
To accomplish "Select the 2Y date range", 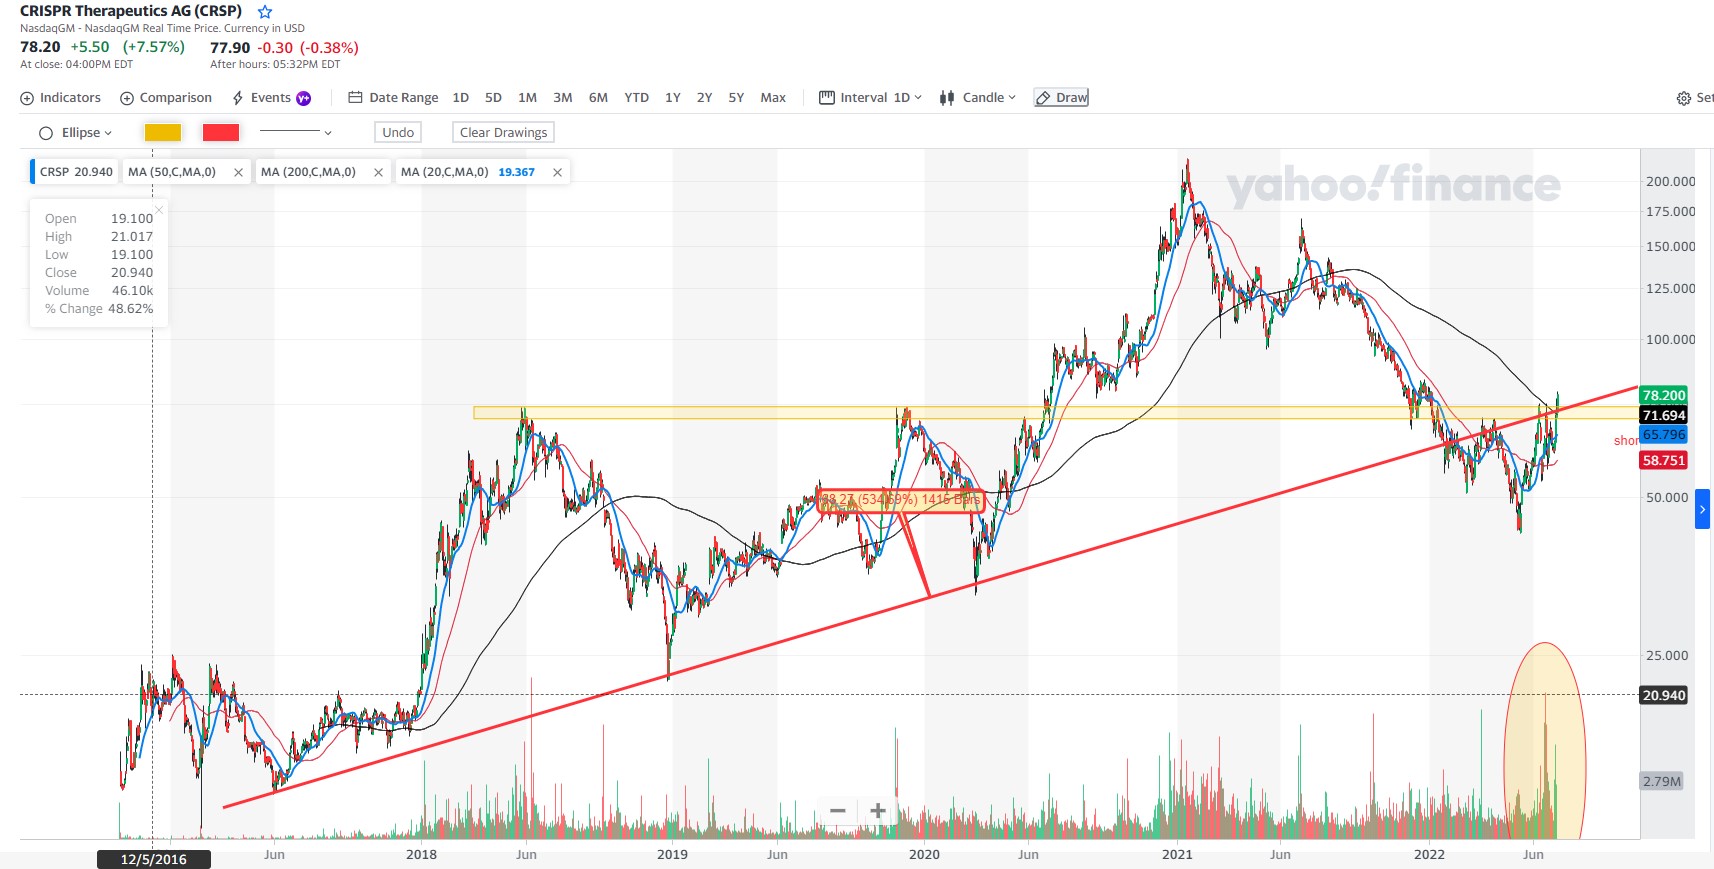I will coord(705,98).
